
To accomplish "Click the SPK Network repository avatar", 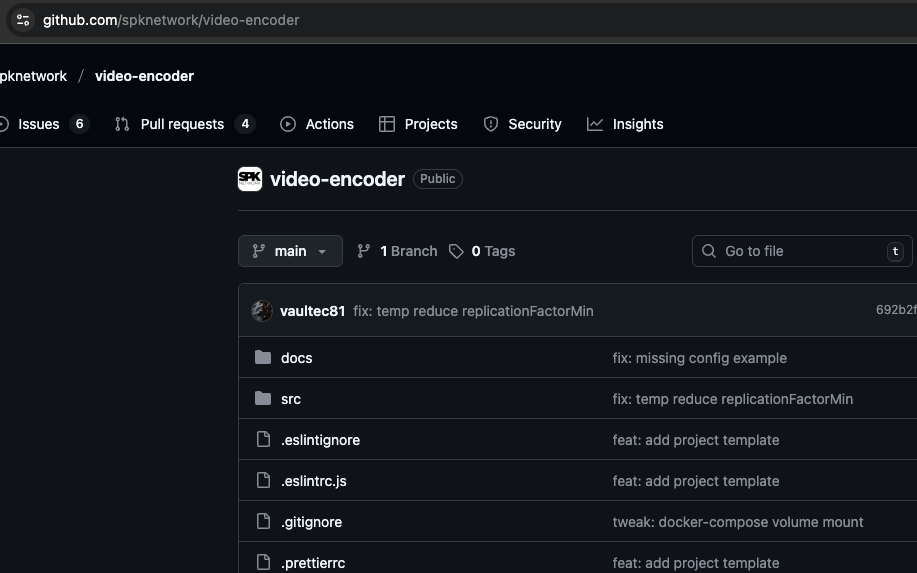I will coord(250,179).
